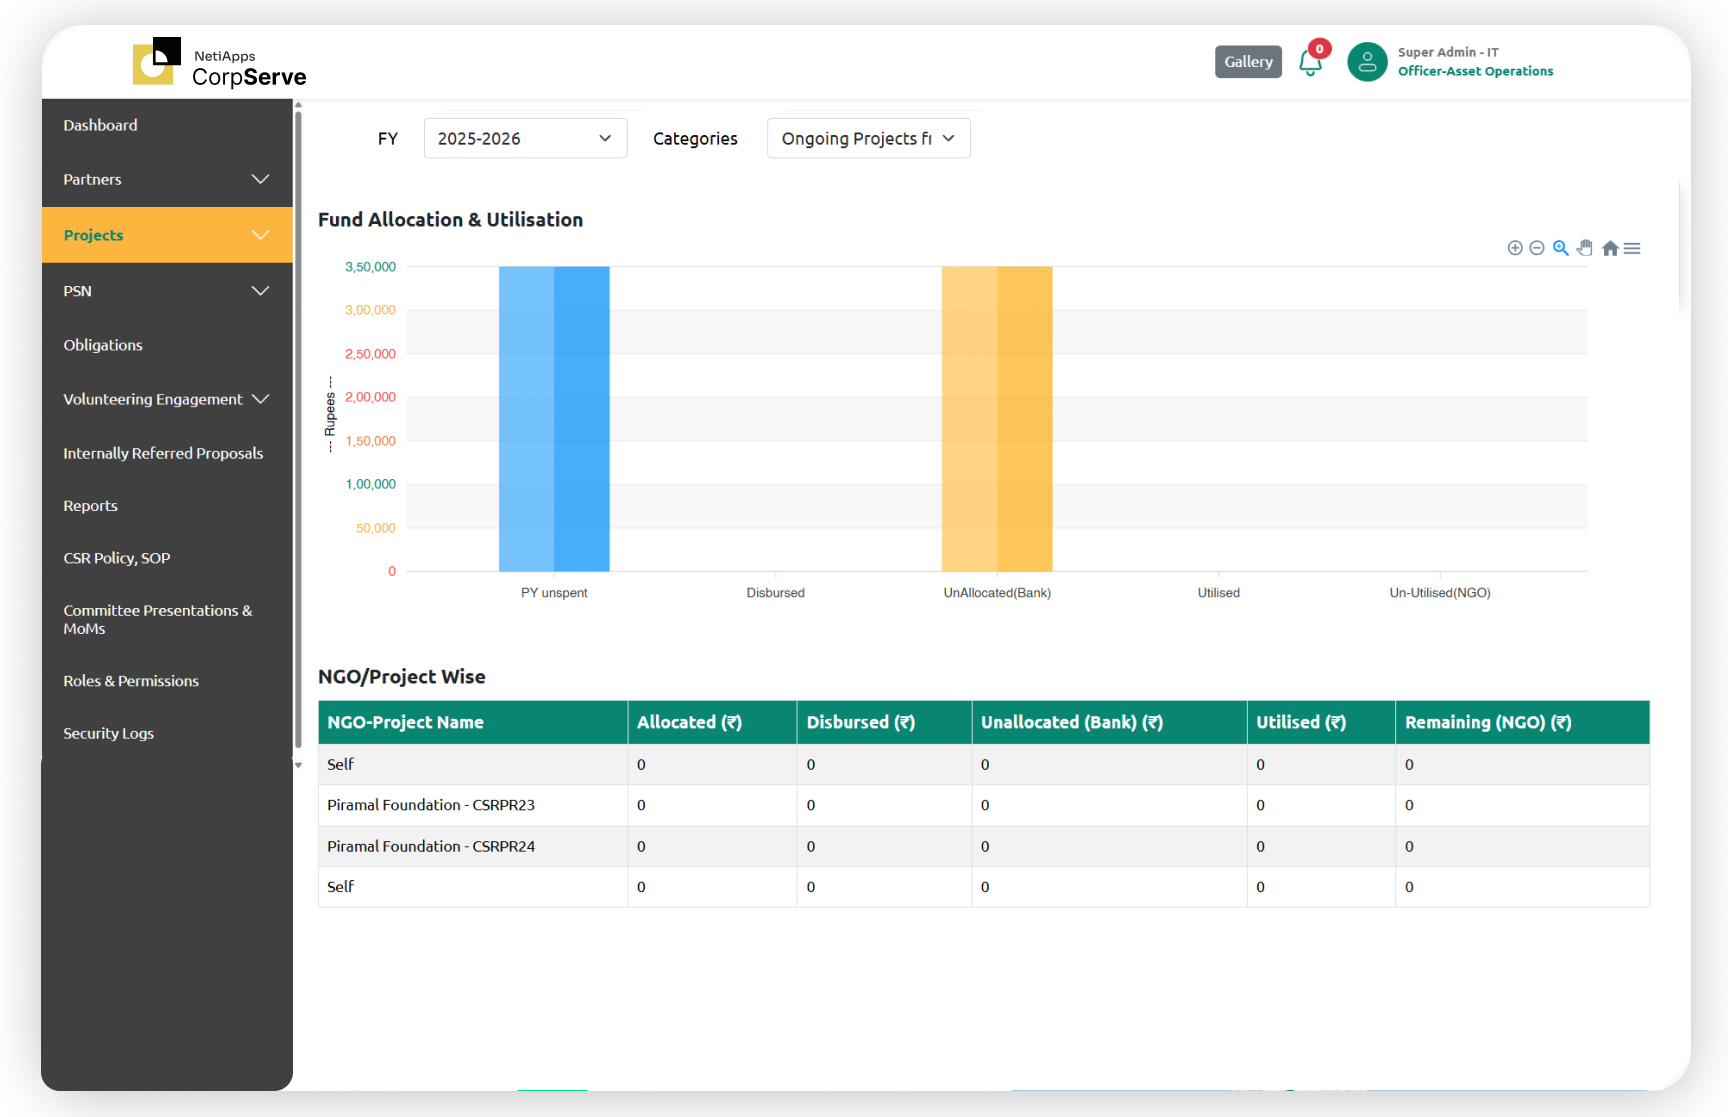Image resolution: width=1728 pixels, height=1117 pixels.
Task: Open the Categories dropdown
Action: click(x=868, y=139)
